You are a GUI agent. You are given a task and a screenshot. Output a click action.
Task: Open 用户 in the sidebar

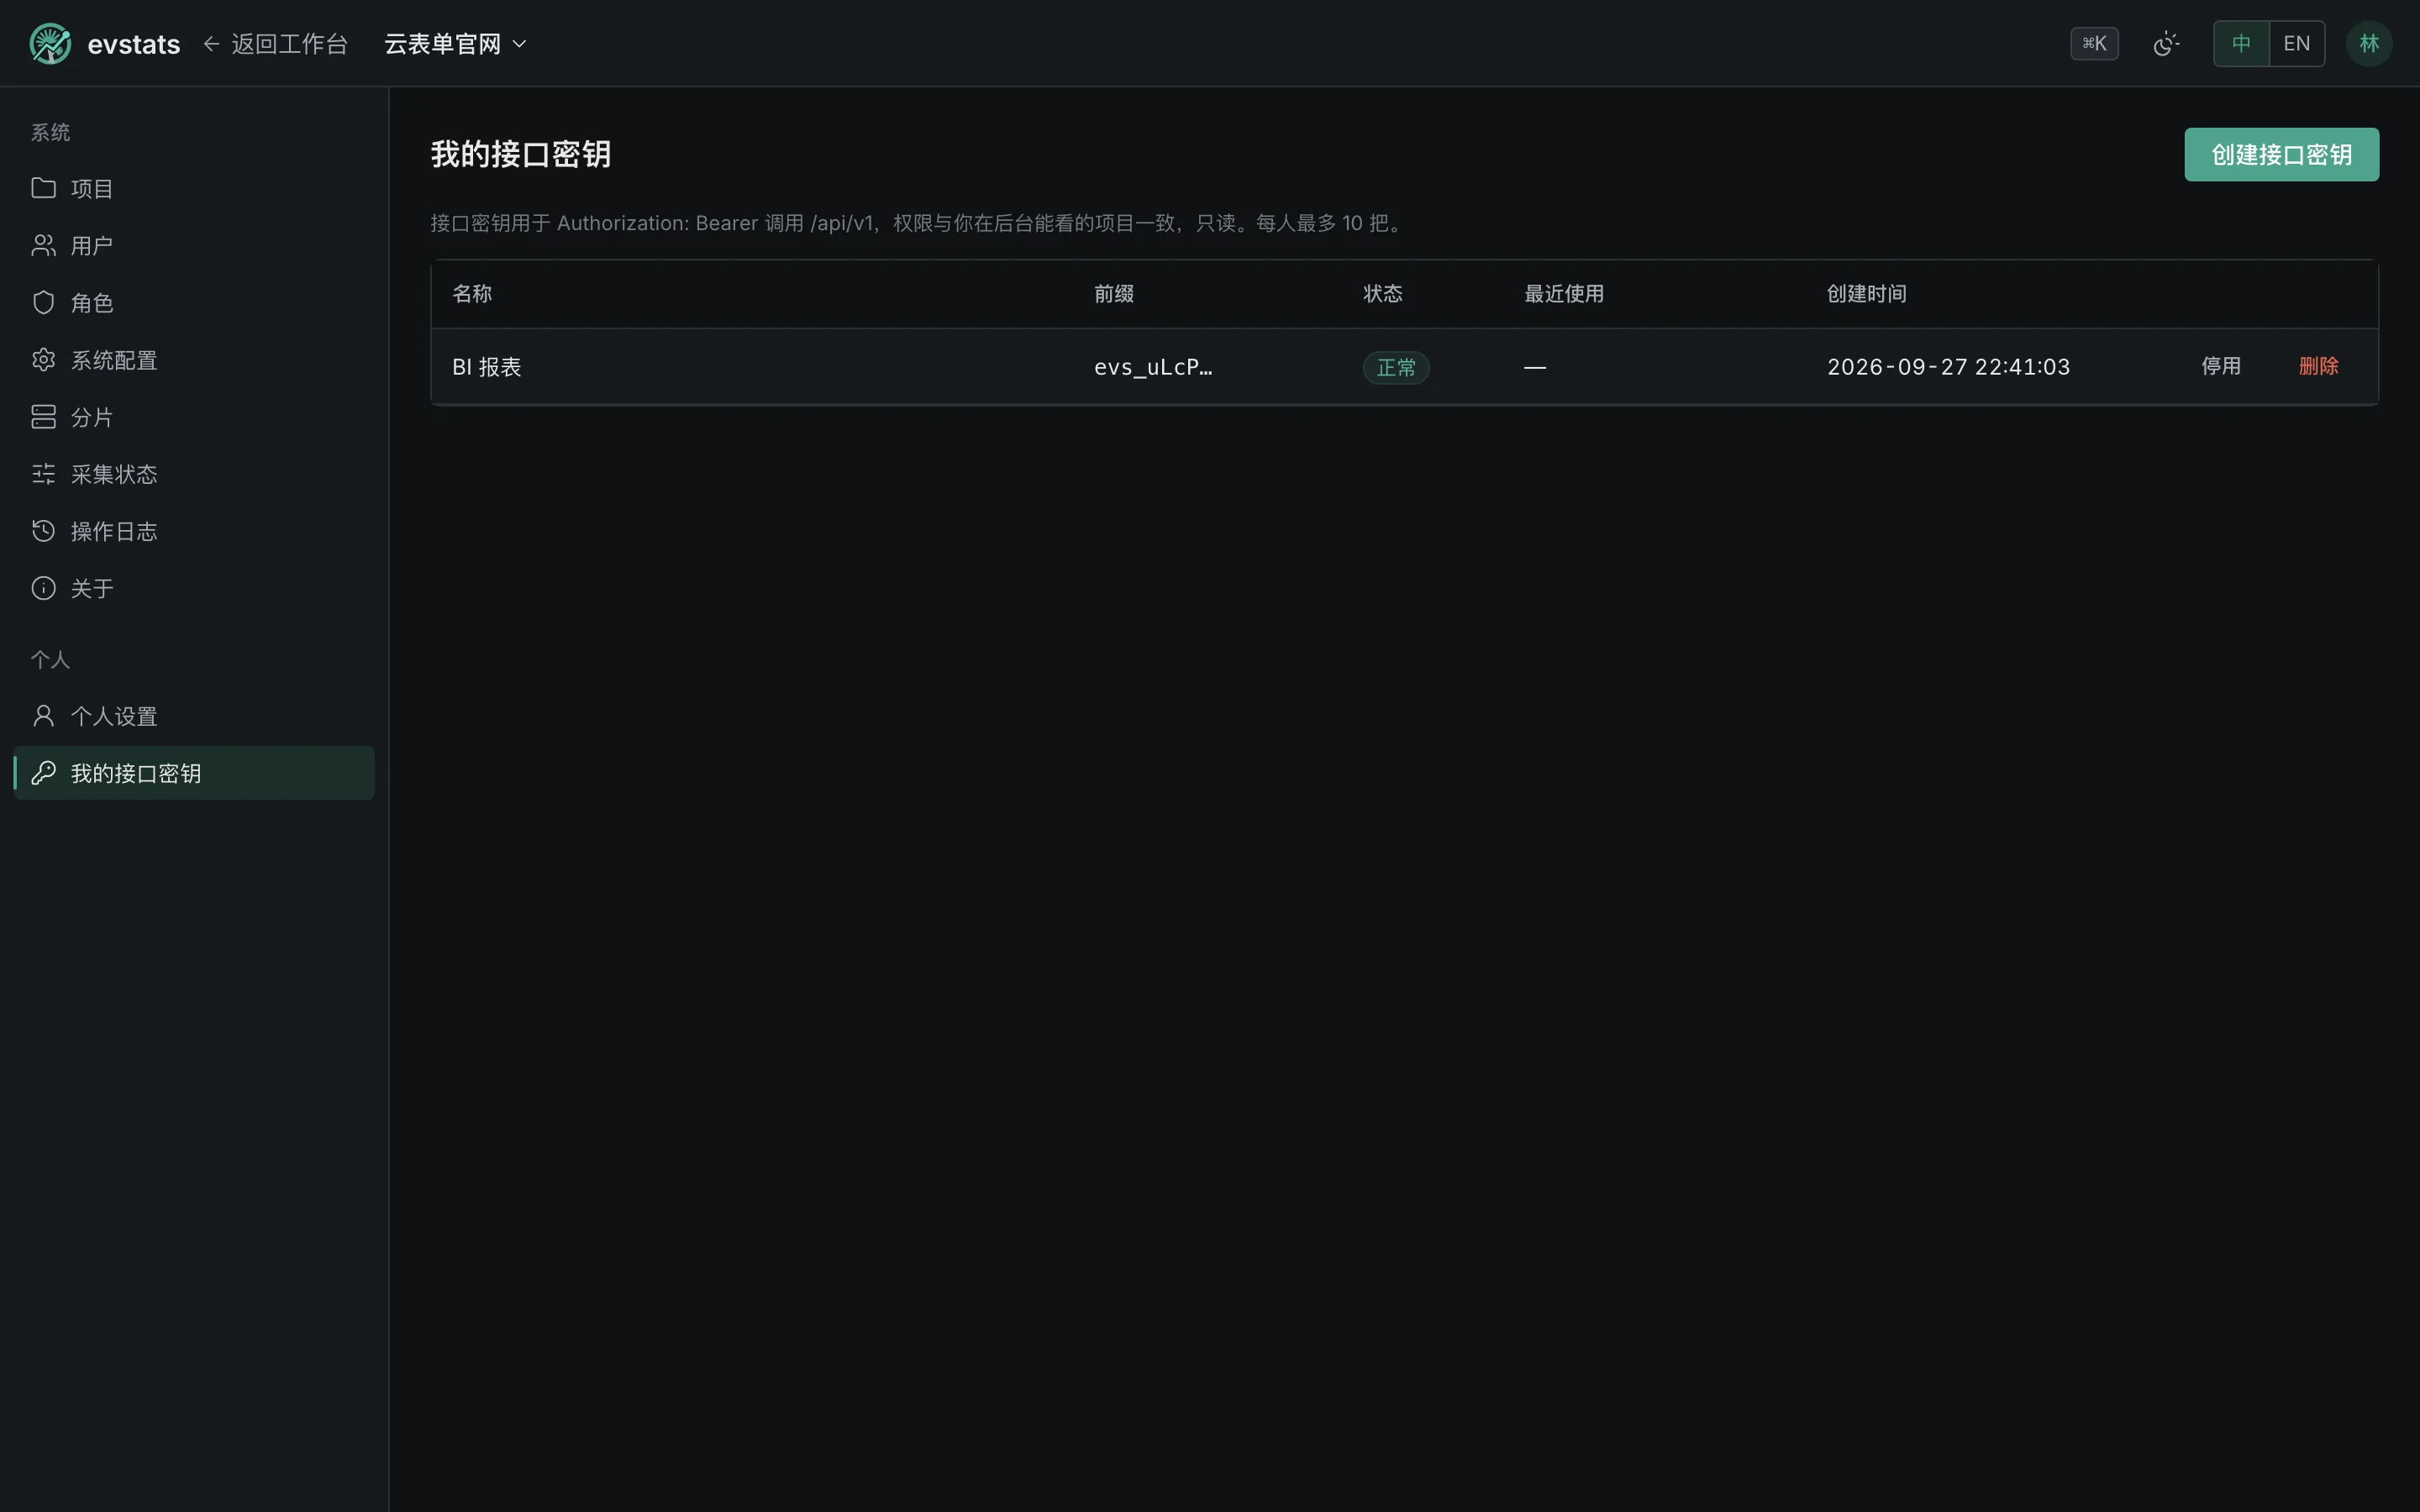pos(194,245)
